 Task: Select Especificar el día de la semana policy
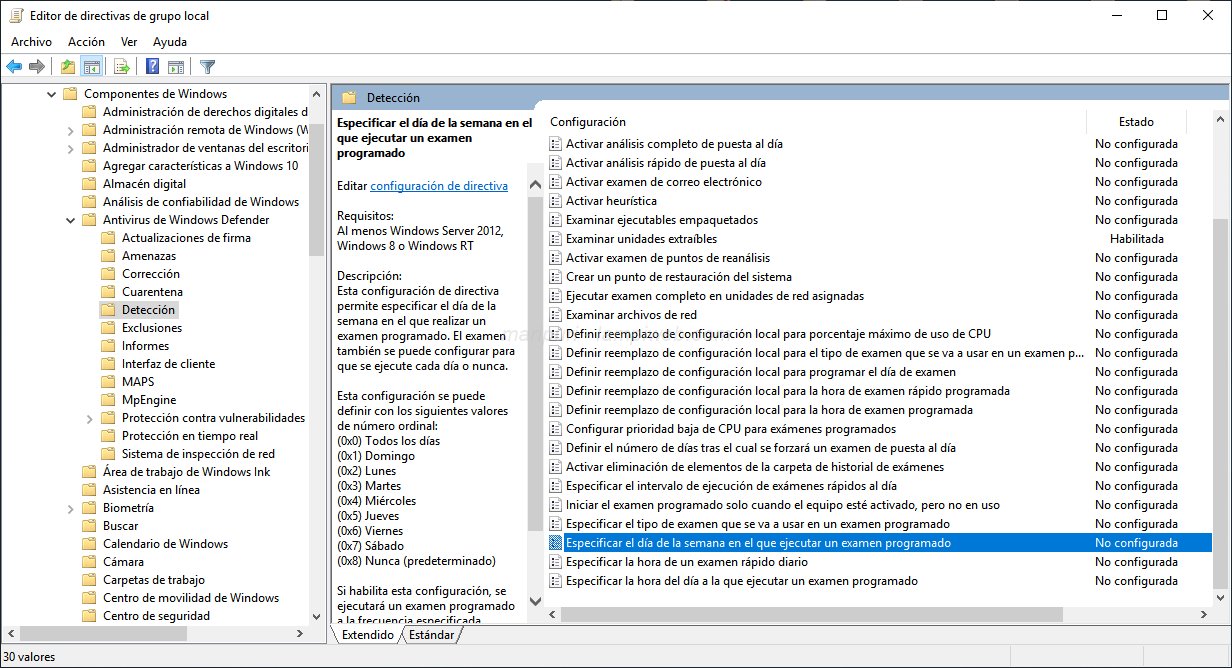point(758,543)
